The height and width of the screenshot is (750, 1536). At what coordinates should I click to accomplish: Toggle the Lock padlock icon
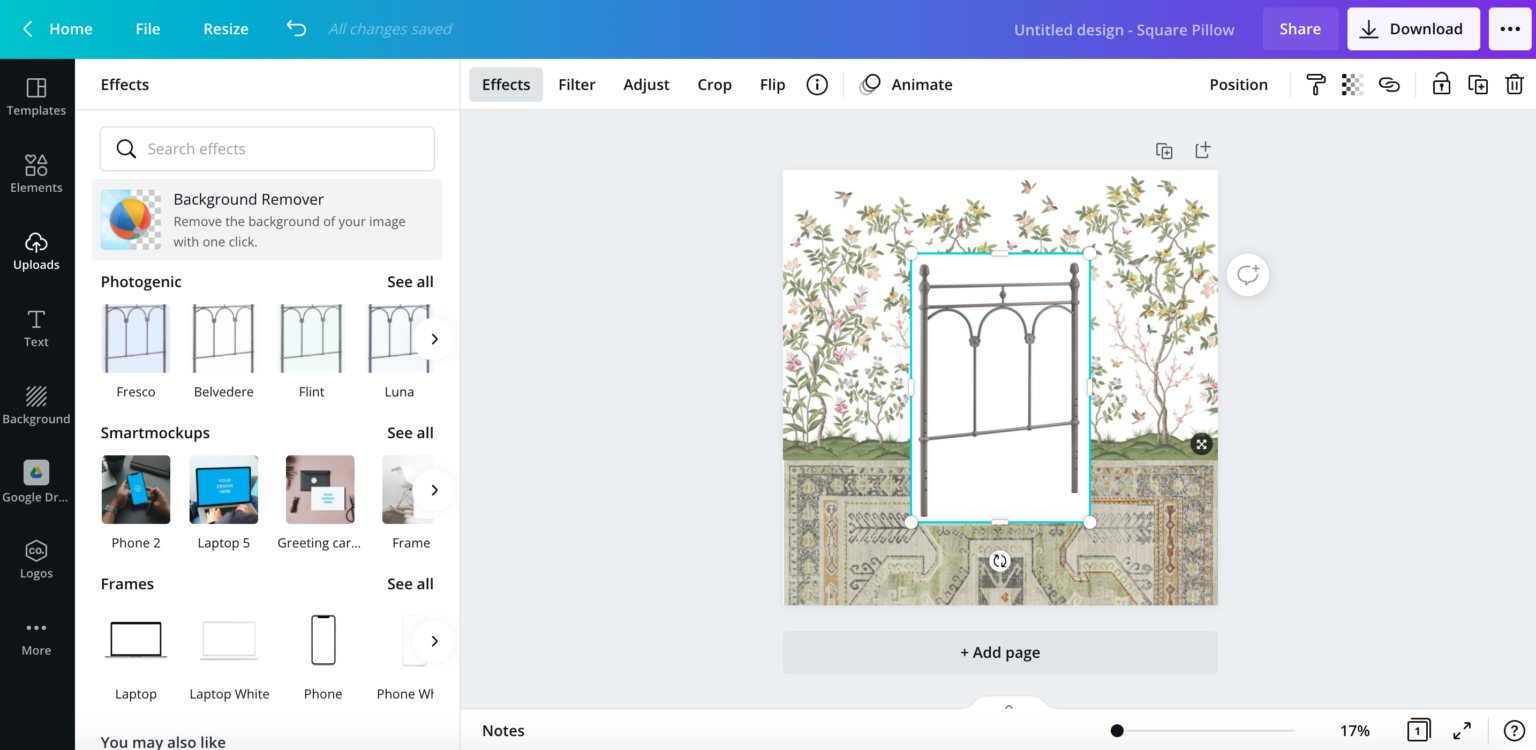coord(1441,85)
